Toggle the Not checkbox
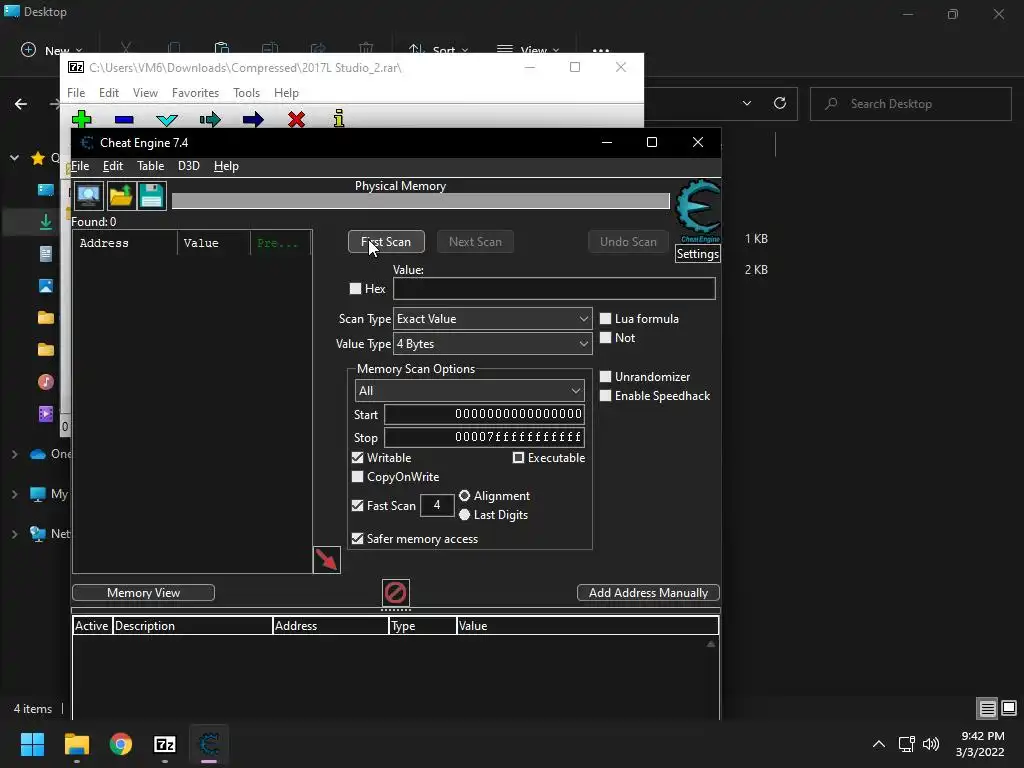Image resolution: width=1024 pixels, height=768 pixels. click(x=605, y=338)
